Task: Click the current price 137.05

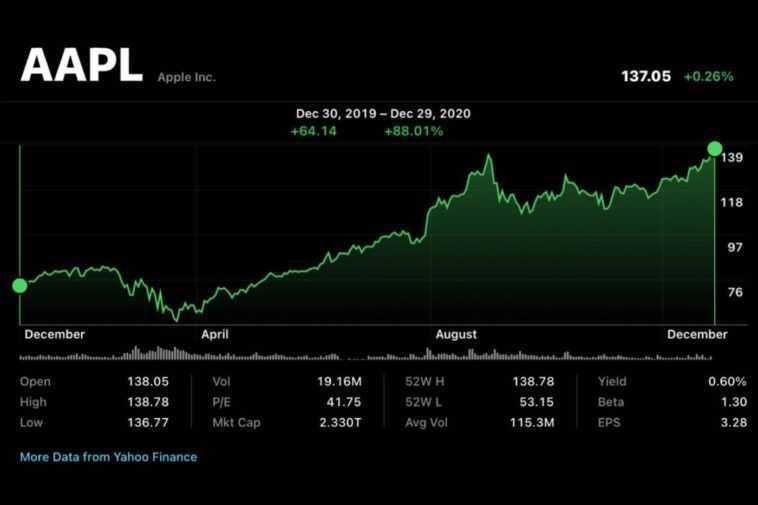Action: coord(646,76)
